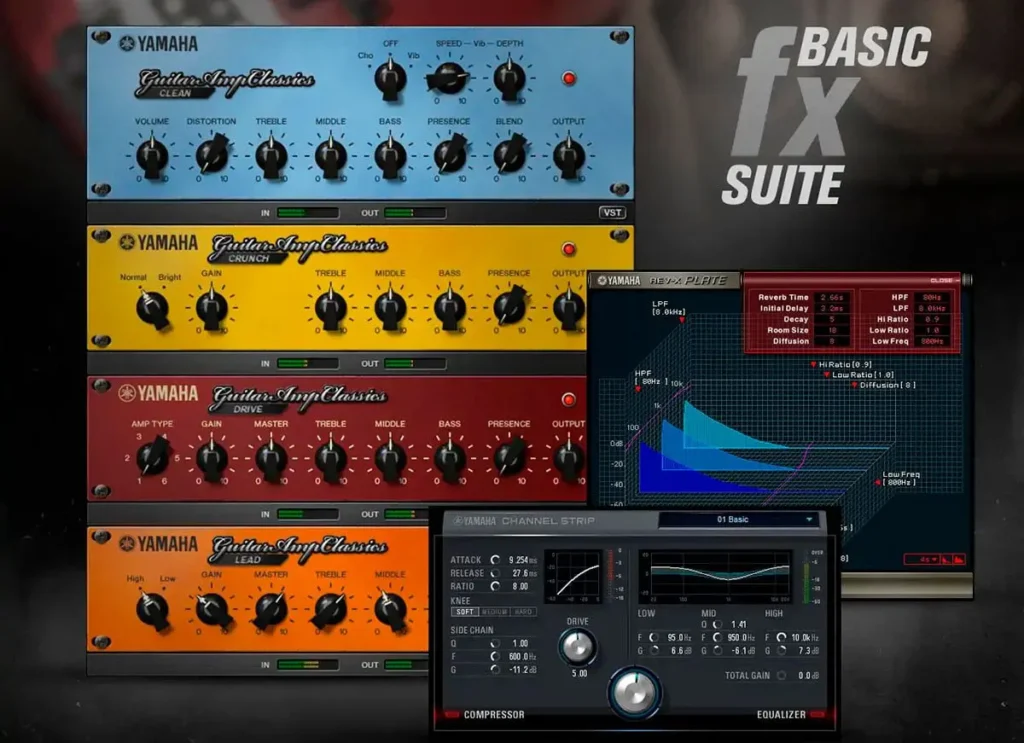
Task: Click the EQ curve display in Channel Strip
Action: click(717, 575)
